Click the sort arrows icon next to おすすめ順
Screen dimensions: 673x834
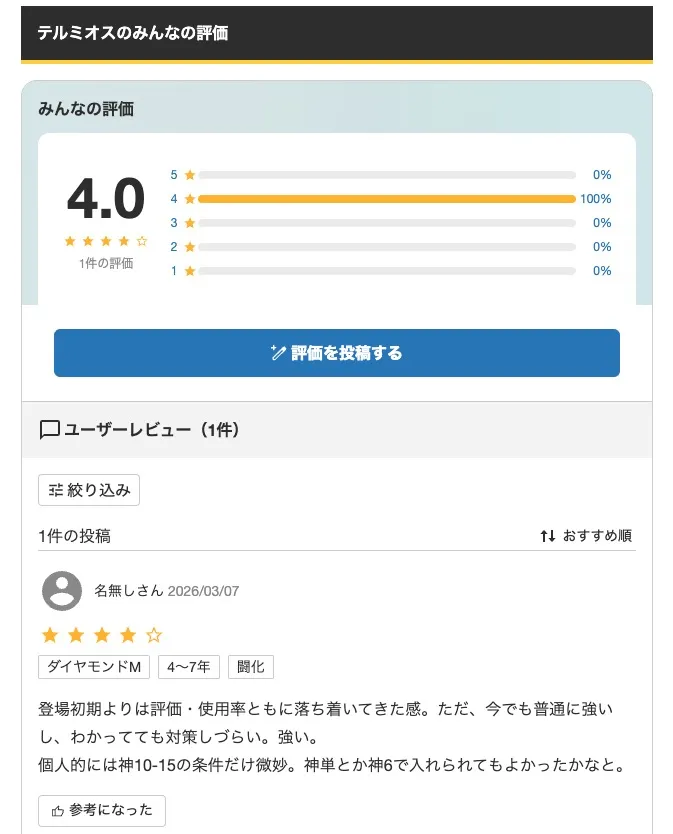547,536
